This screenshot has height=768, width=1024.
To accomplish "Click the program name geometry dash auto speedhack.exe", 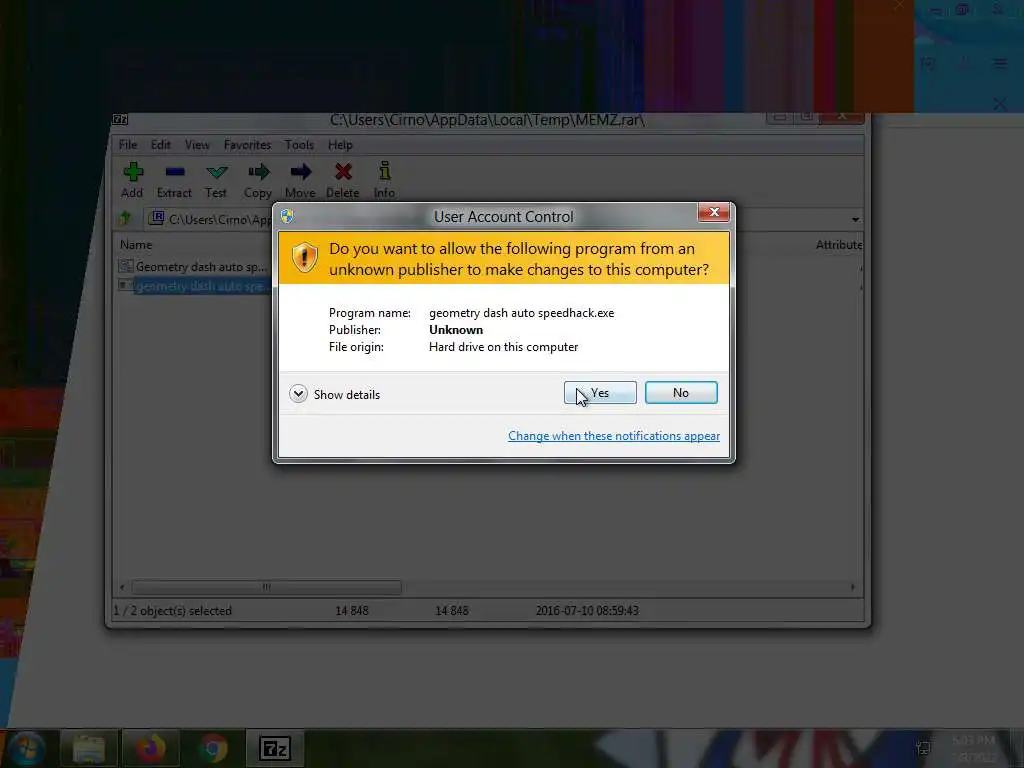I will (521, 313).
